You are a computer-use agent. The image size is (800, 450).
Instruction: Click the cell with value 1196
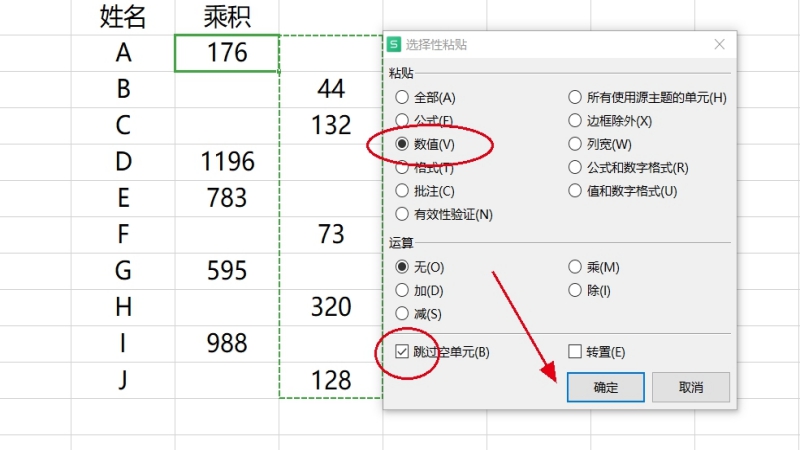click(x=227, y=162)
